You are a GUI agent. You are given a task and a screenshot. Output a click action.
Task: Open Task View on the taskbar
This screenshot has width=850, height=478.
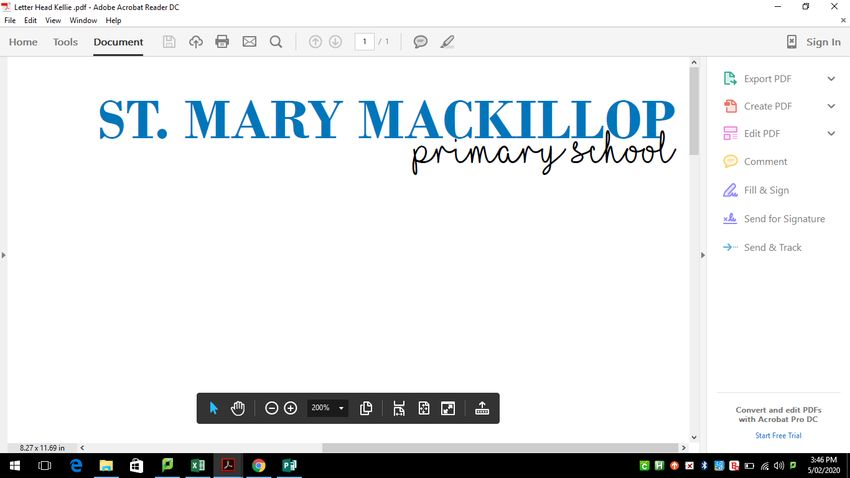(44, 466)
